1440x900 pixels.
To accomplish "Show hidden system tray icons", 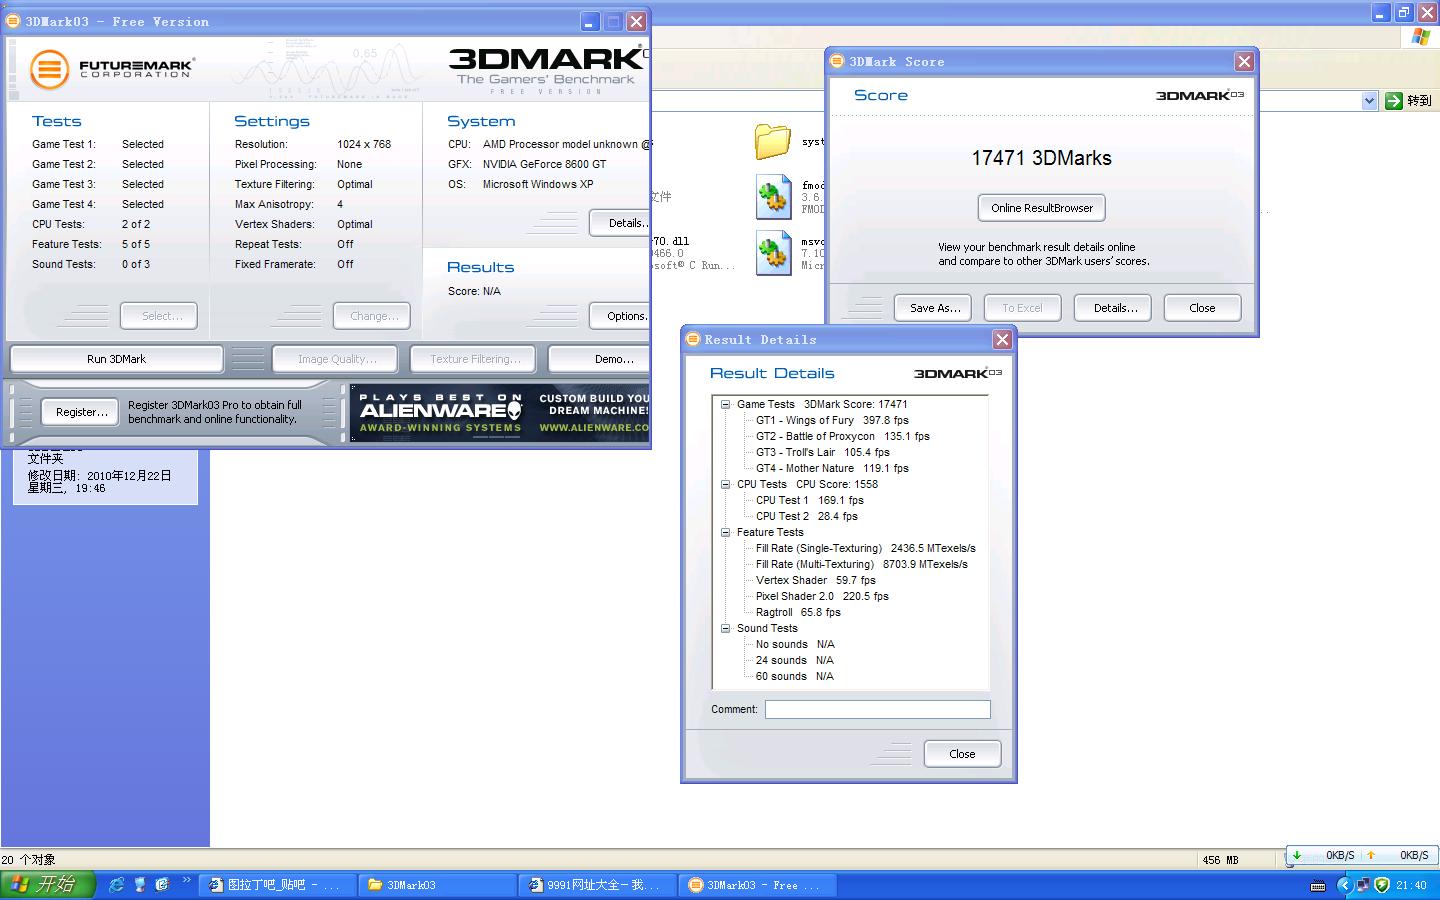I will 1344,885.
